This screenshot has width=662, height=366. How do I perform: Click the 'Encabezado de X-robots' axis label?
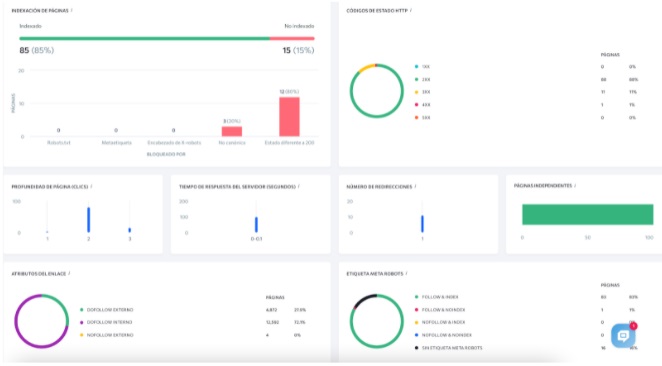click(x=174, y=143)
